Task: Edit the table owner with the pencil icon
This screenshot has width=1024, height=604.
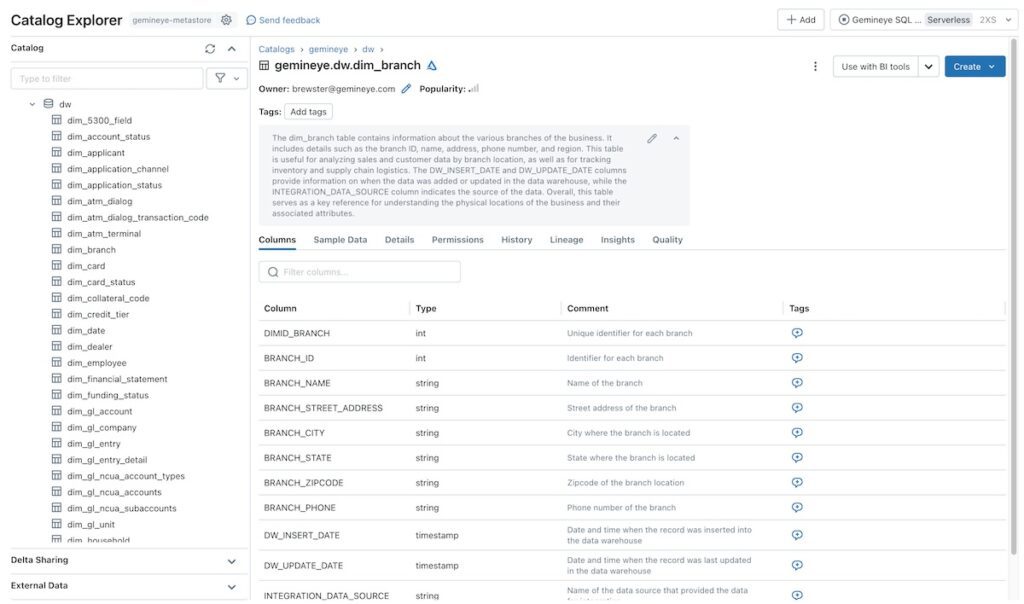Action: (x=405, y=87)
